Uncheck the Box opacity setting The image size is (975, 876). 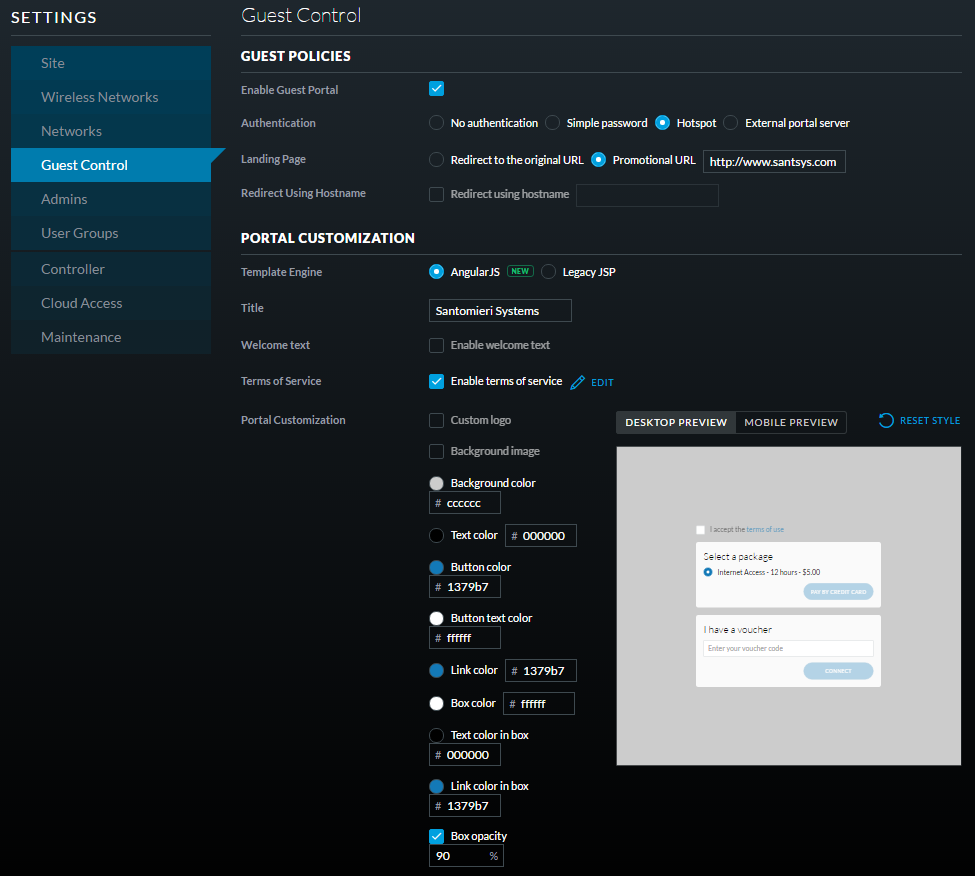pos(436,836)
